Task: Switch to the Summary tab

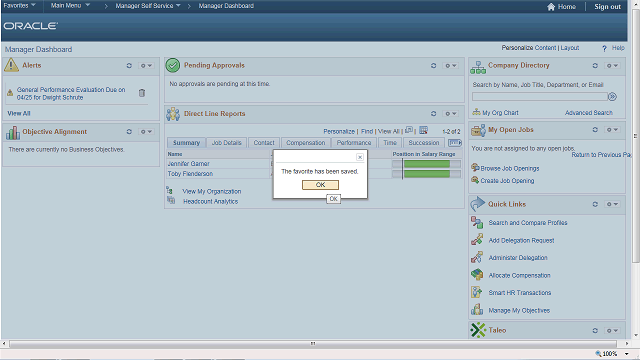Action: [186, 142]
